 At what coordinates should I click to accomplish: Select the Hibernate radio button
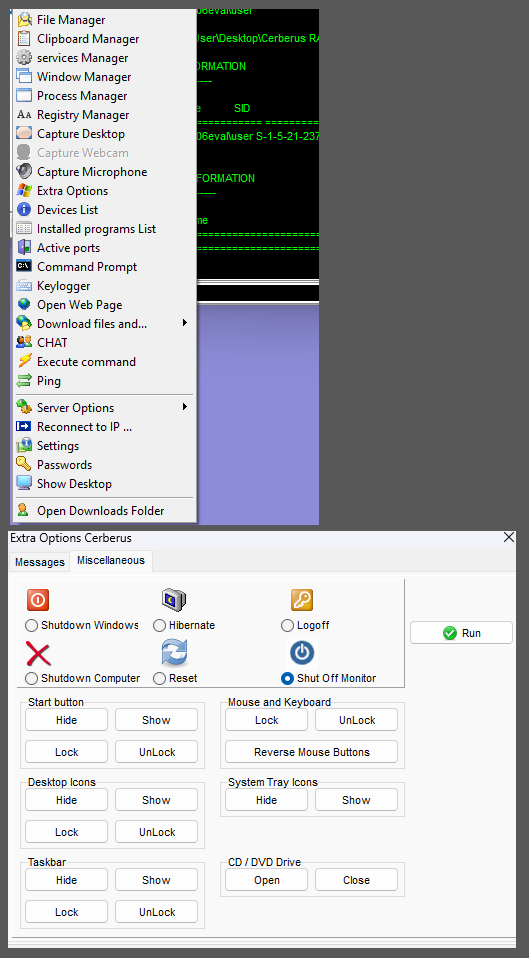coord(159,626)
